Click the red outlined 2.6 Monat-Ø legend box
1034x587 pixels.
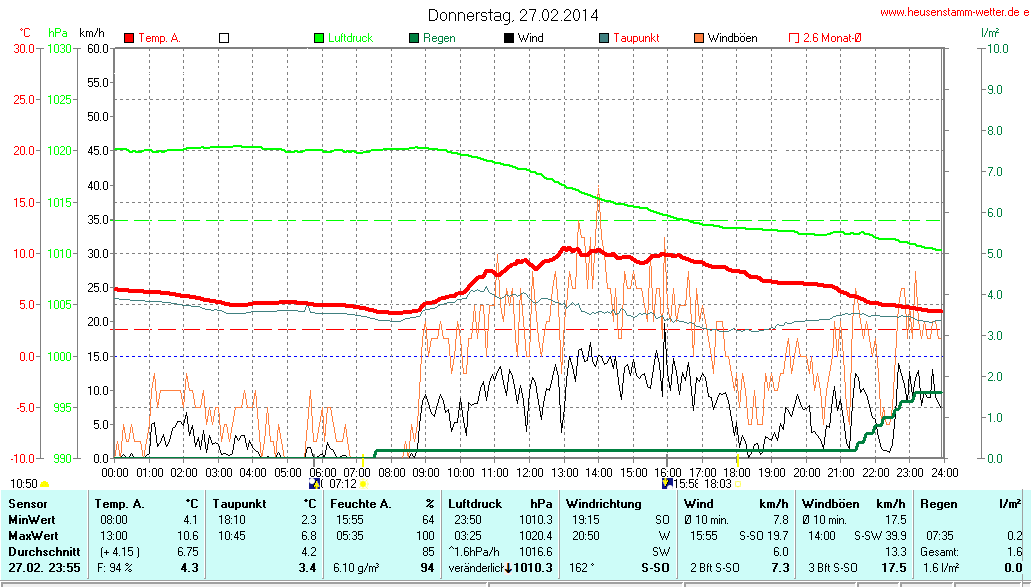[794, 38]
